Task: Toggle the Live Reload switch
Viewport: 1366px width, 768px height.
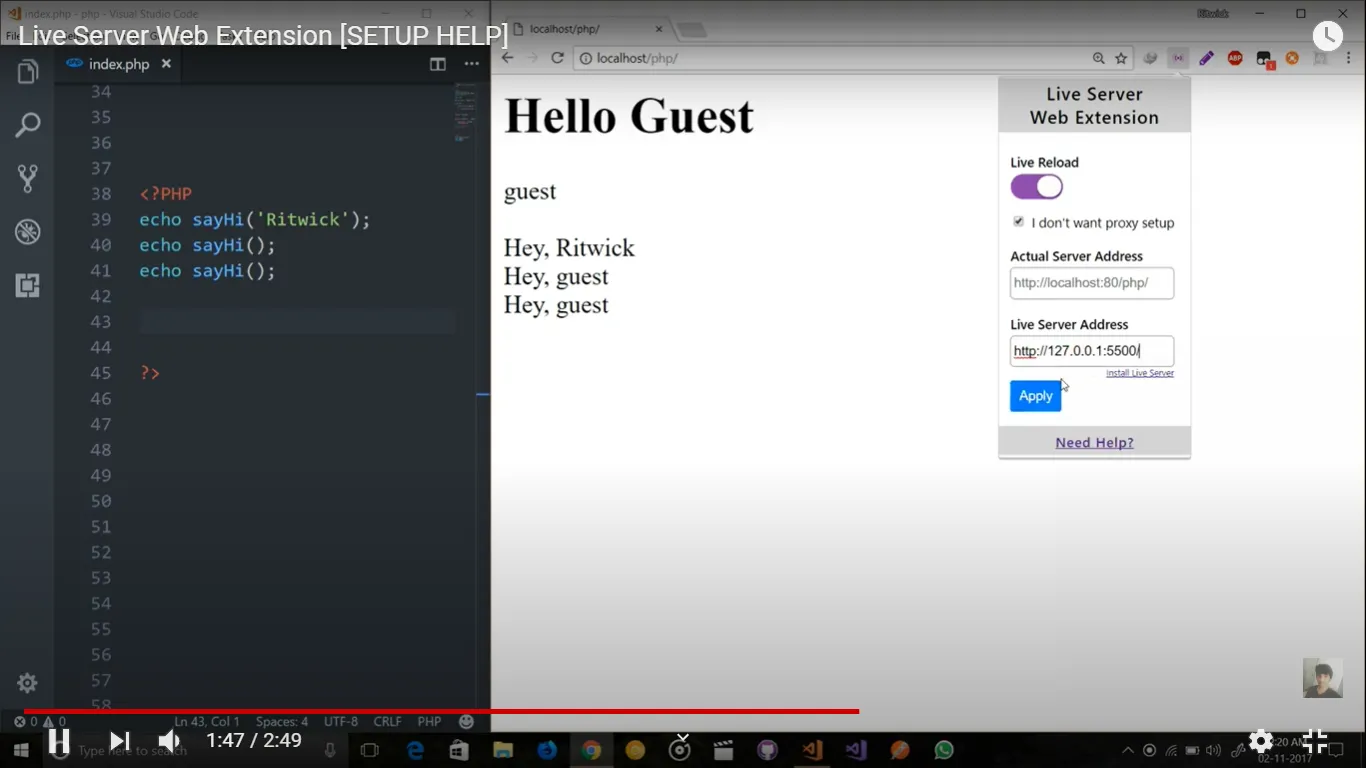Action: (1036, 187)
